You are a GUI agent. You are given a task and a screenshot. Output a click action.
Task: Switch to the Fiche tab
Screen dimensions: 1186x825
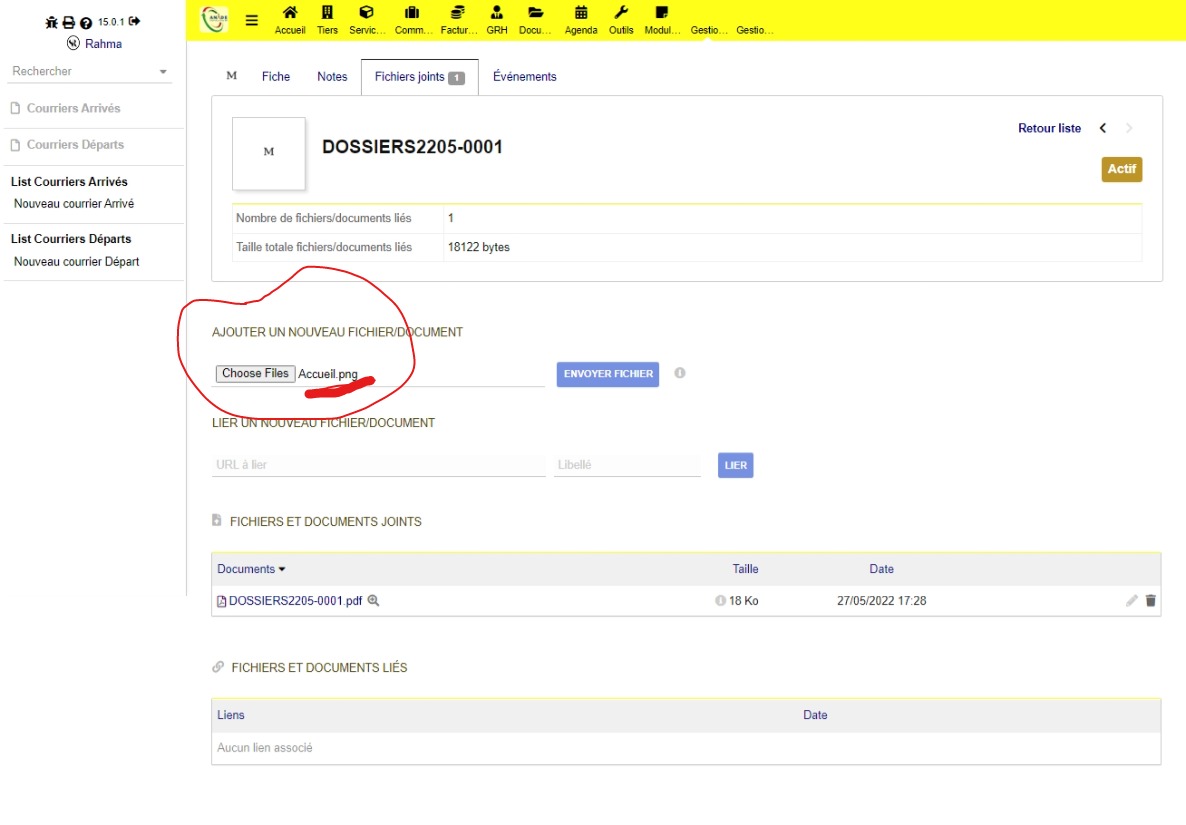276,76
